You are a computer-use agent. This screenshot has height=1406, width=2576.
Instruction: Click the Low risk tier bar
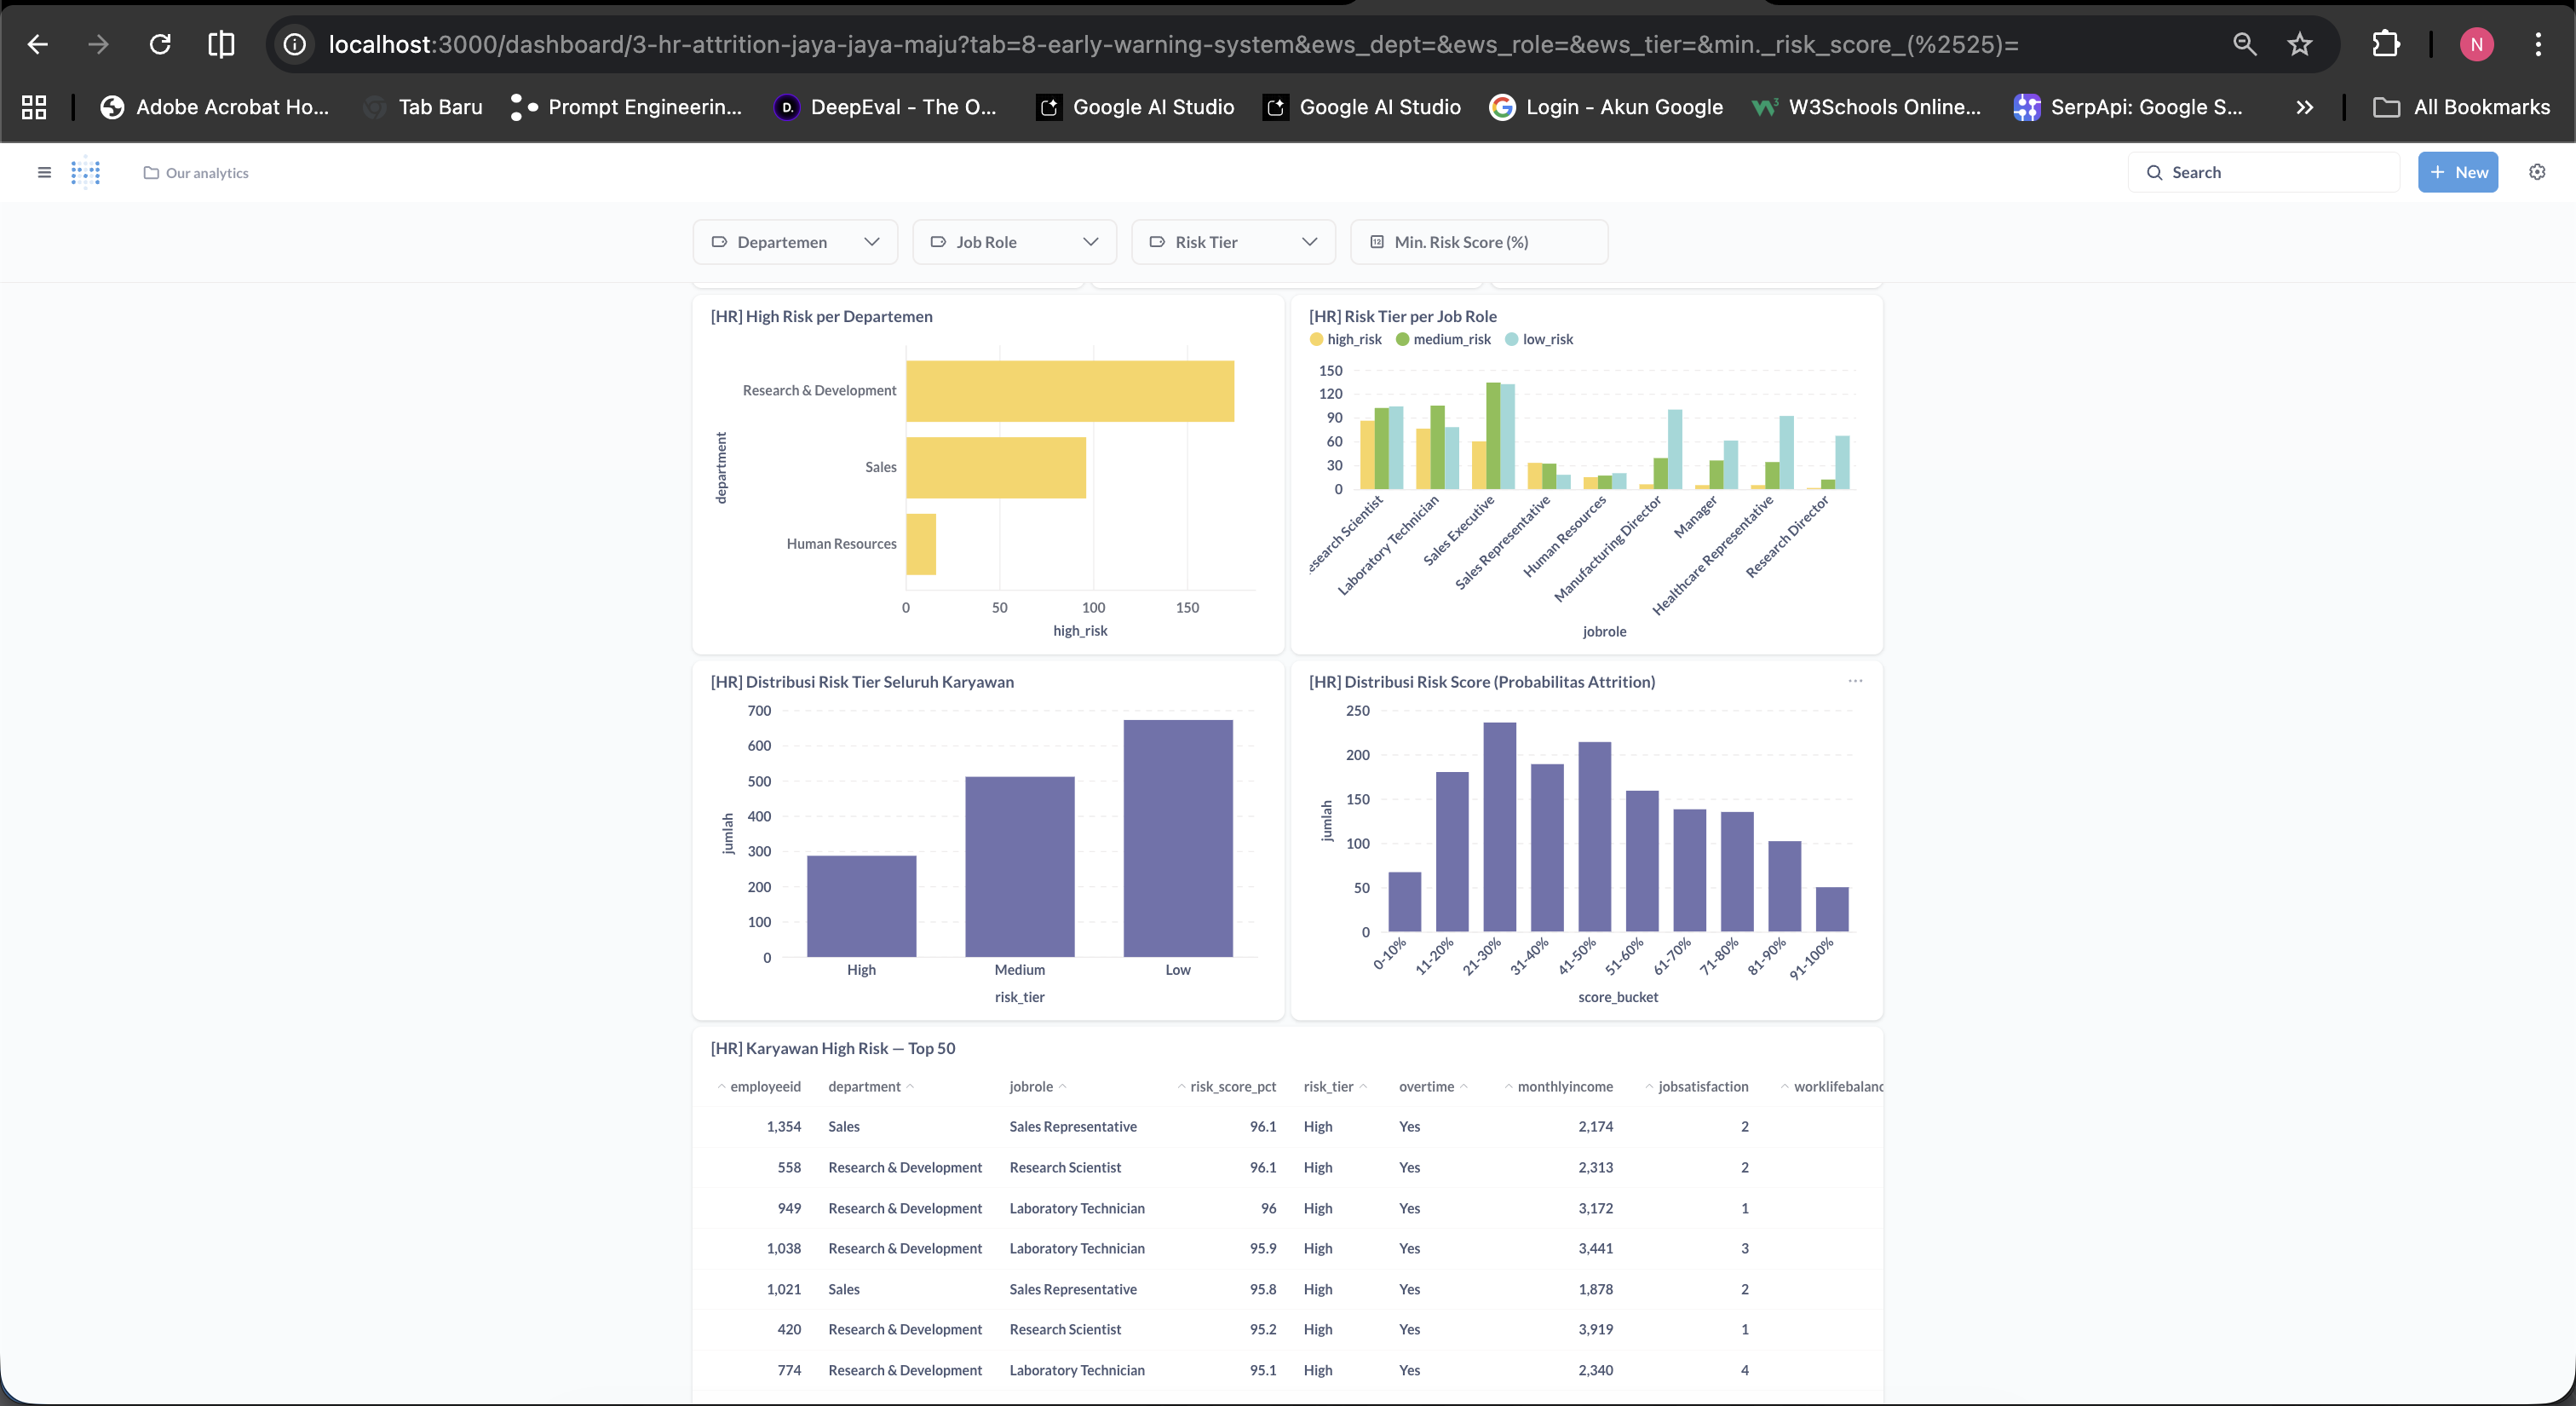pos(1178,838)
